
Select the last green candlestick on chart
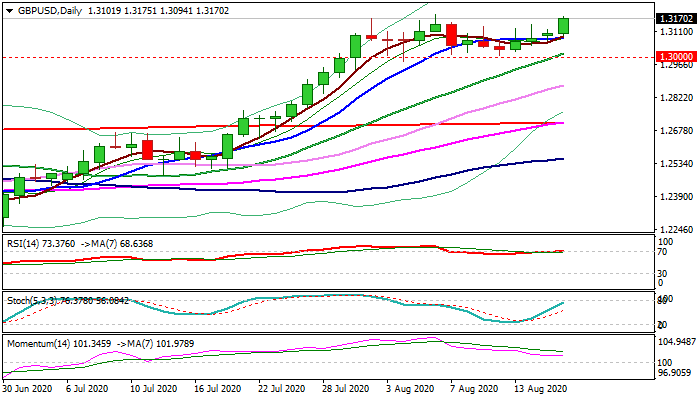click(564, 25)
